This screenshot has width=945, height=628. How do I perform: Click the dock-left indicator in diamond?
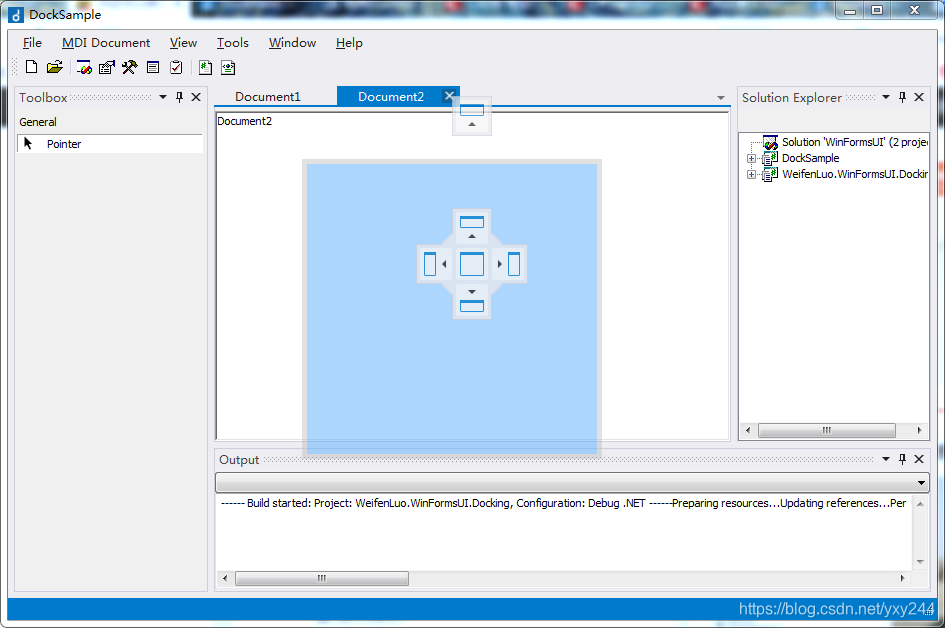[x=435, y=264]
